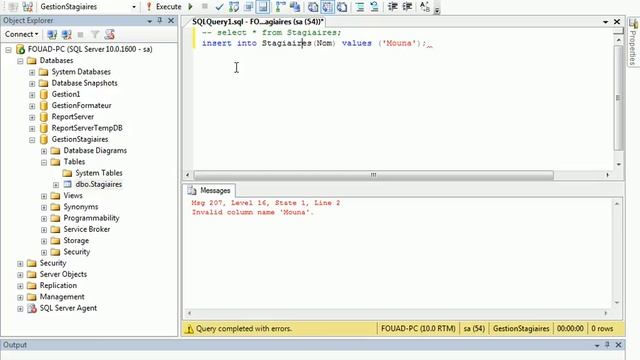
Task: Collapse the FOUAD-PC server node
Action: [9, 50]
